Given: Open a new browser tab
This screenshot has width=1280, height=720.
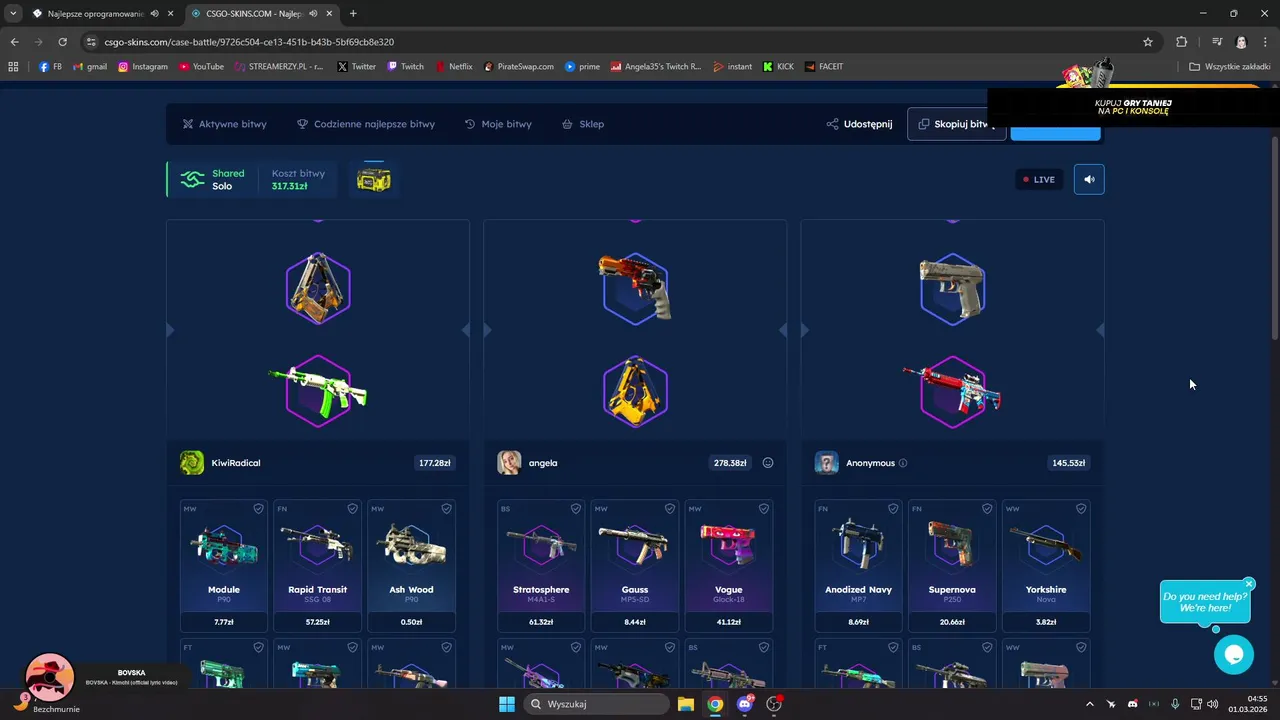Looking at the screenshot, I should (353, 13).
